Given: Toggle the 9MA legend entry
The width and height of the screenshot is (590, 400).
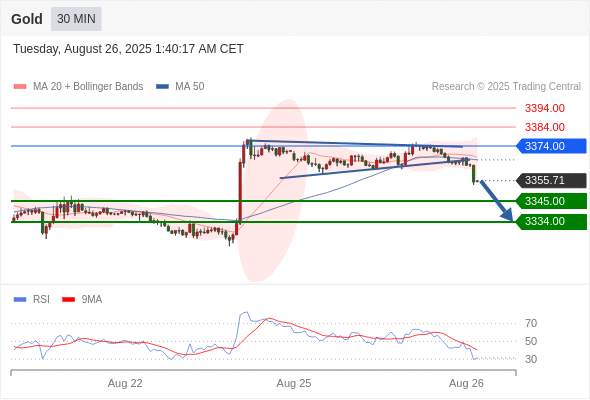Looking at the screenshot, I should tap(82, 300).
